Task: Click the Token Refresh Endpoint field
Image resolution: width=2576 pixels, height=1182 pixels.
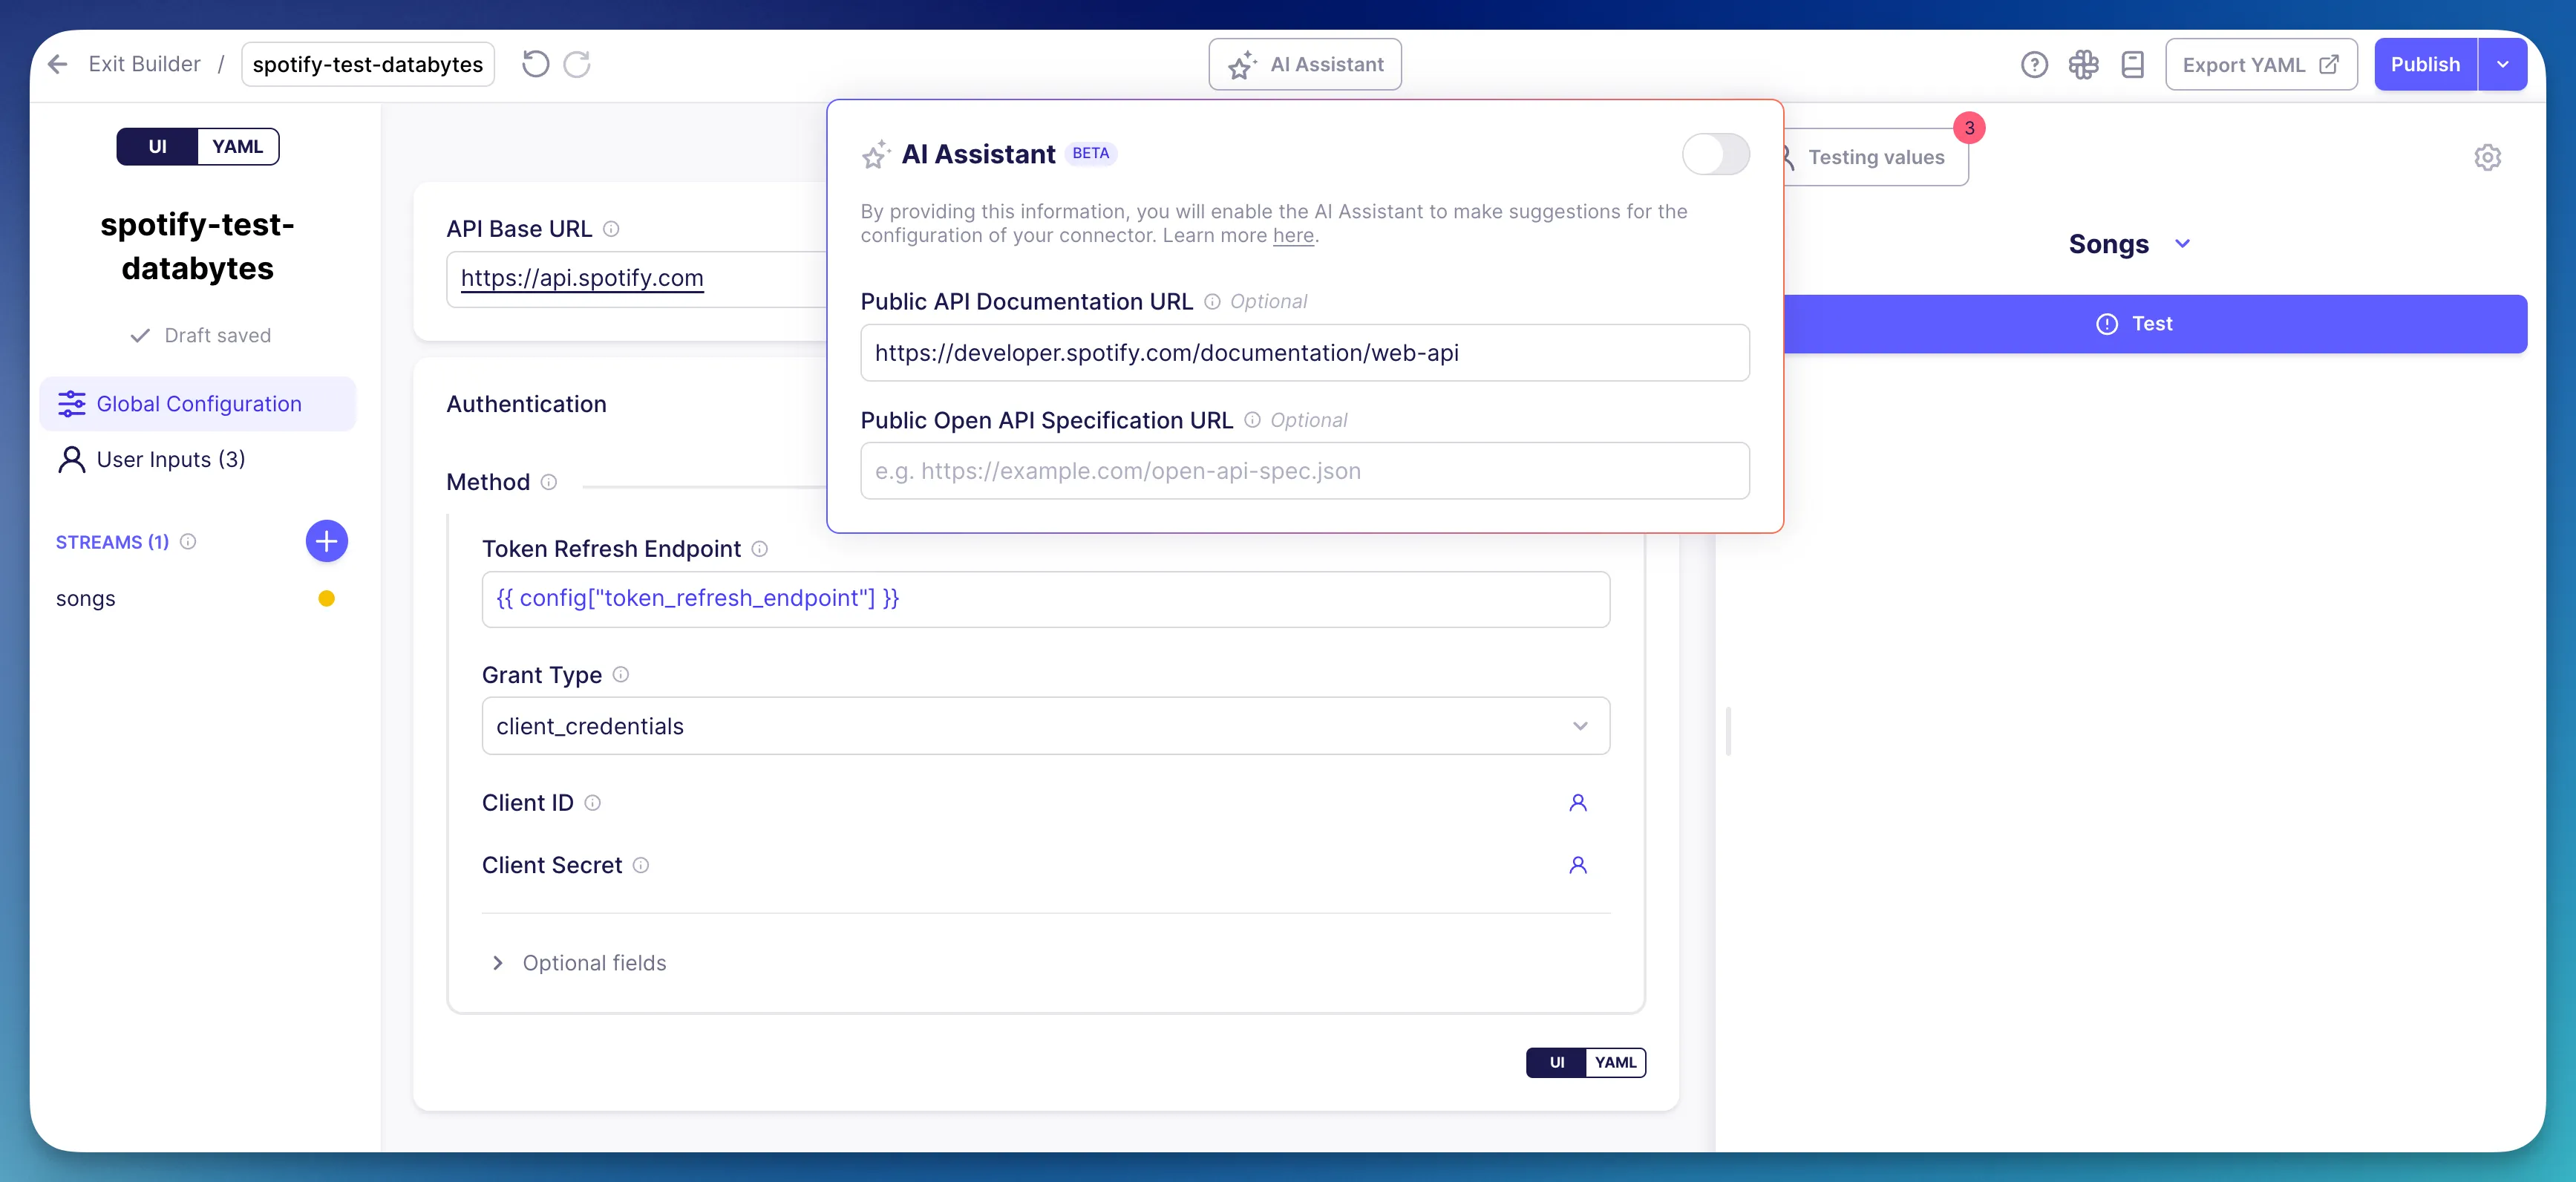Action: (1045, 599)
